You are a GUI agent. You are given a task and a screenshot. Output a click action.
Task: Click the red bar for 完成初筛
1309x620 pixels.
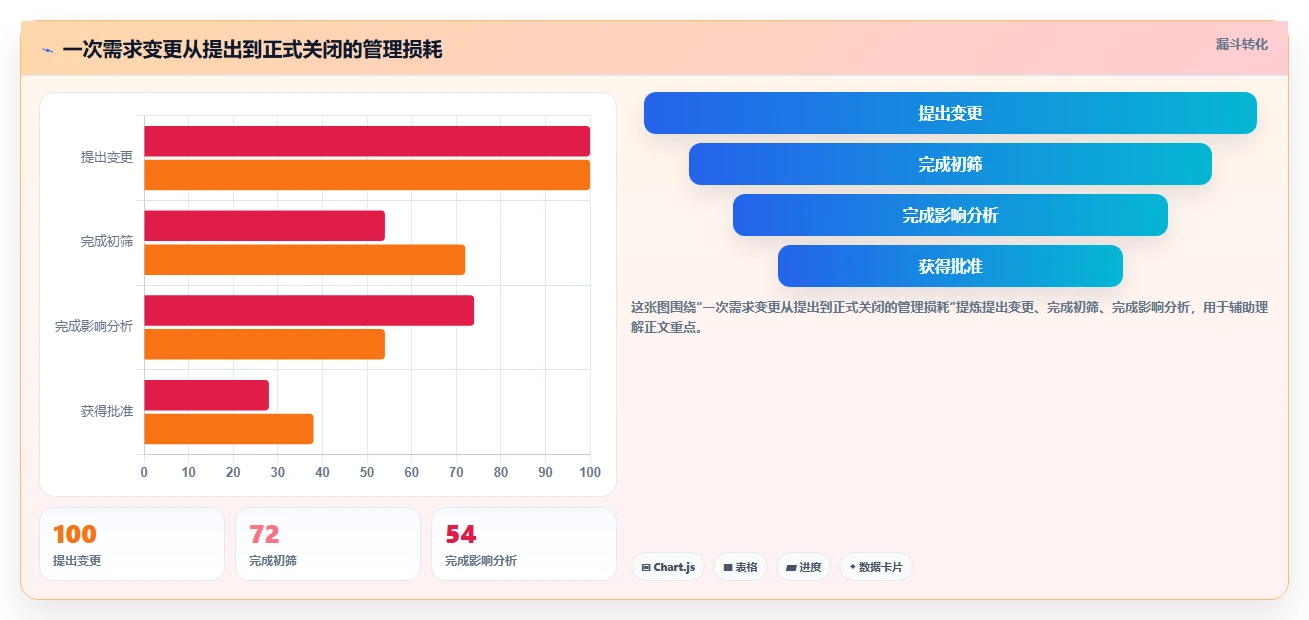(264, 226)
